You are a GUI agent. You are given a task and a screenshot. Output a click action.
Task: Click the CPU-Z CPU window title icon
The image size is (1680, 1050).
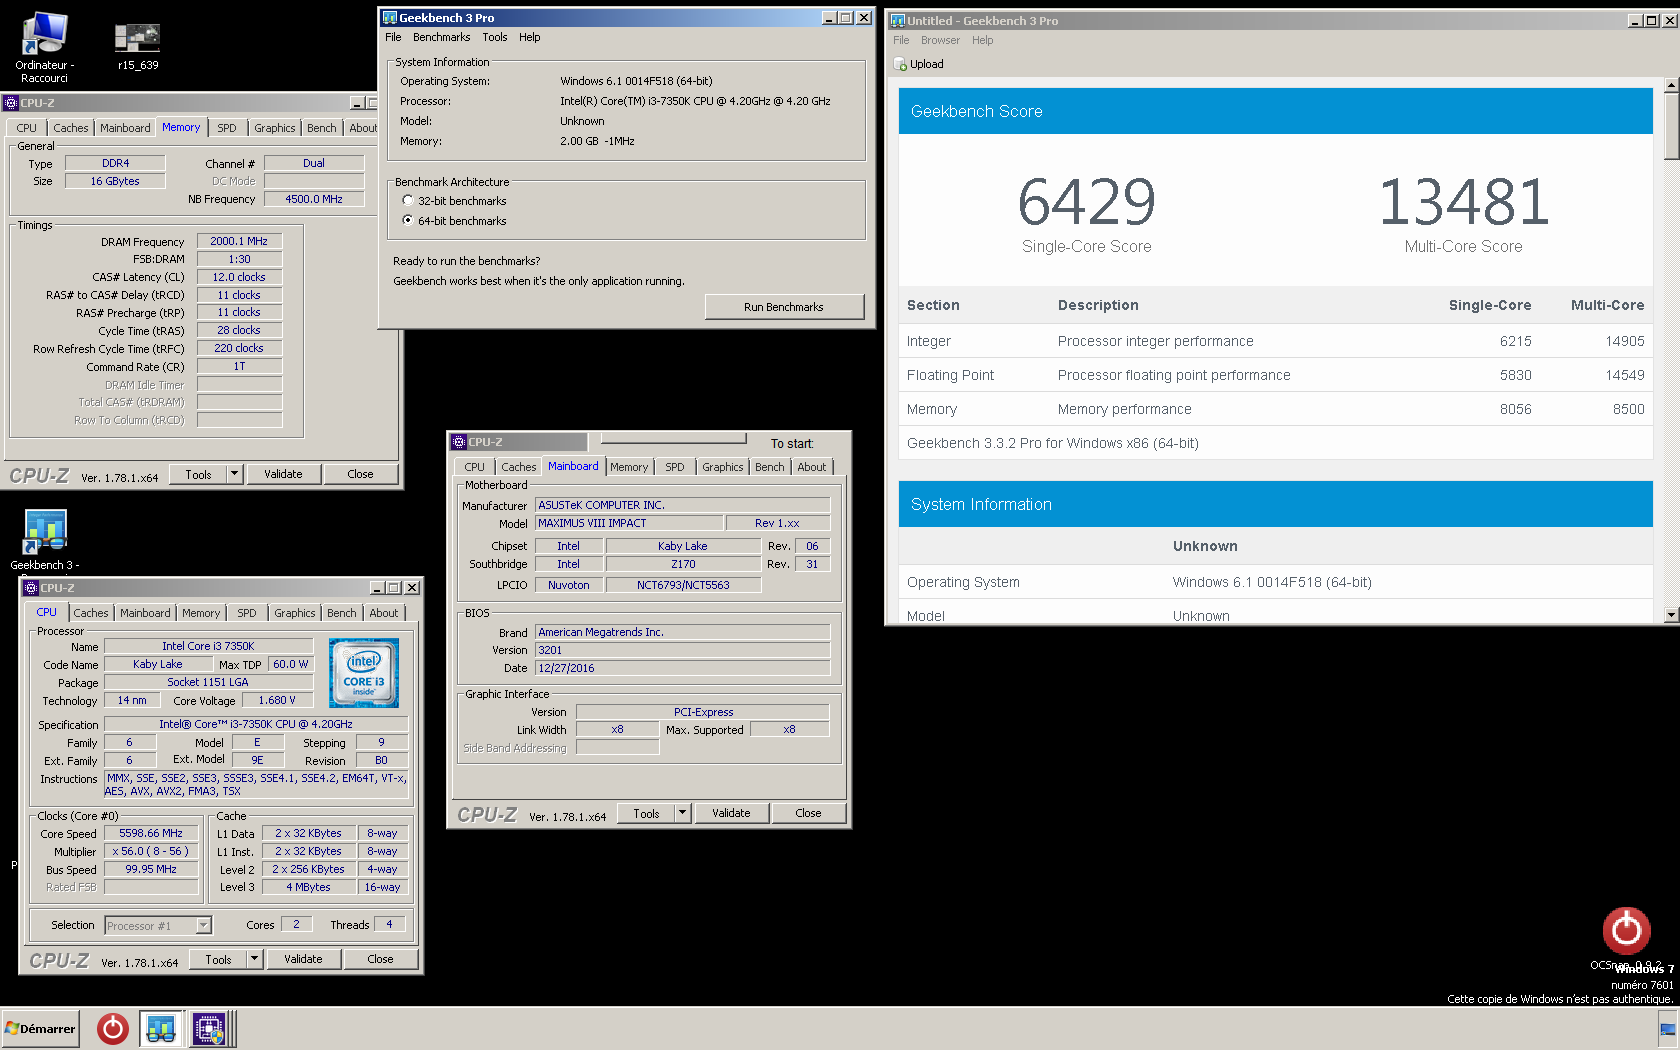pos(31,588)
